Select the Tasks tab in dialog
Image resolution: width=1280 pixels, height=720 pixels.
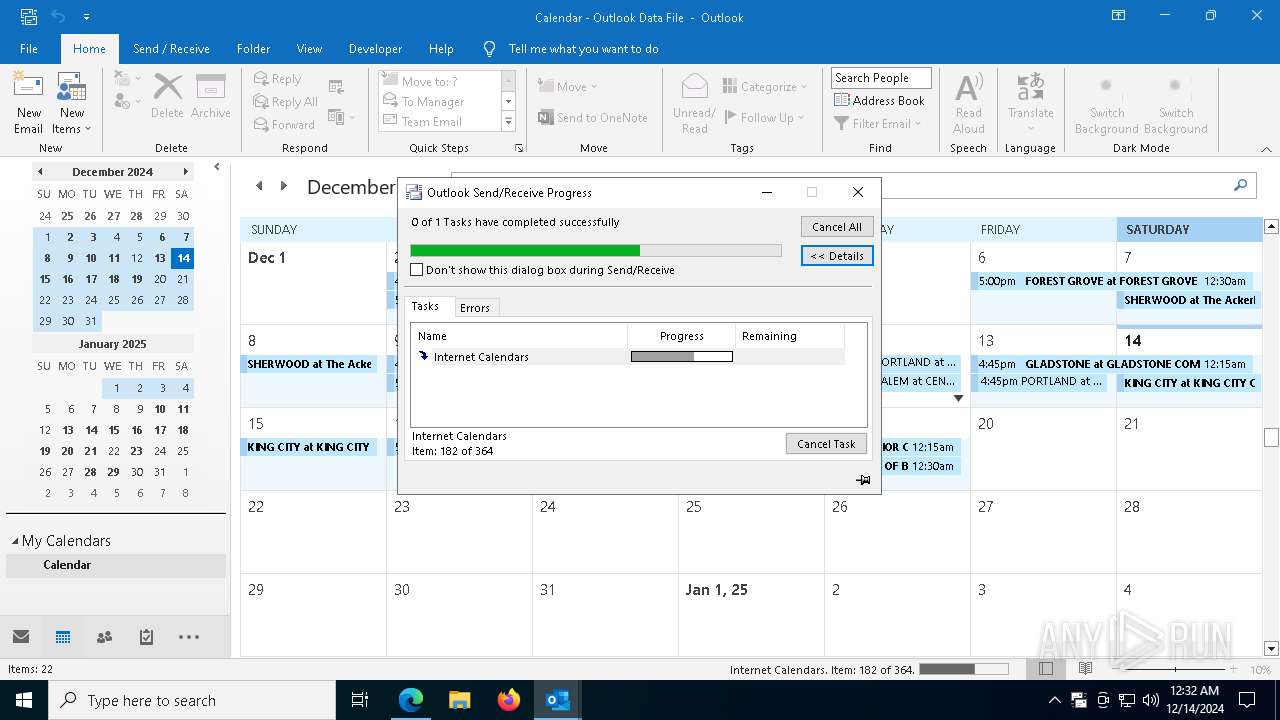coord(426,306)
